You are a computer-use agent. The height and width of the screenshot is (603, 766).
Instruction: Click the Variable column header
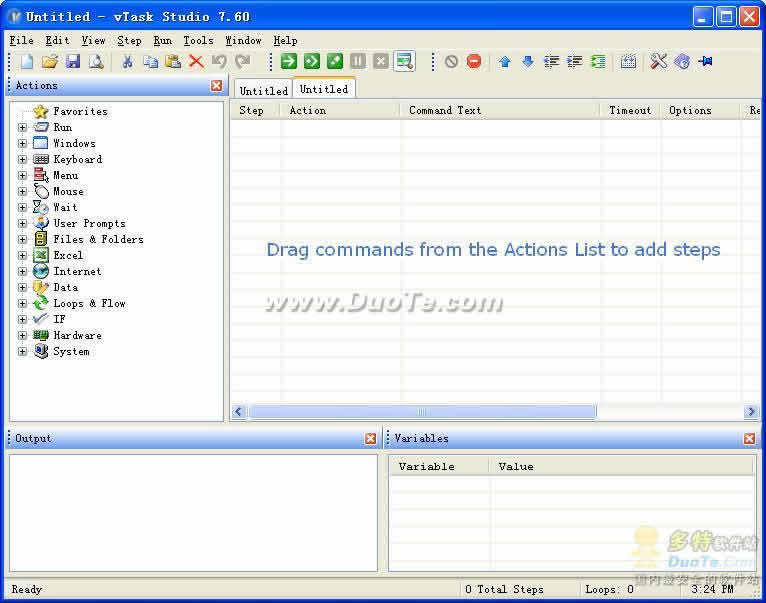click(439, 467)
